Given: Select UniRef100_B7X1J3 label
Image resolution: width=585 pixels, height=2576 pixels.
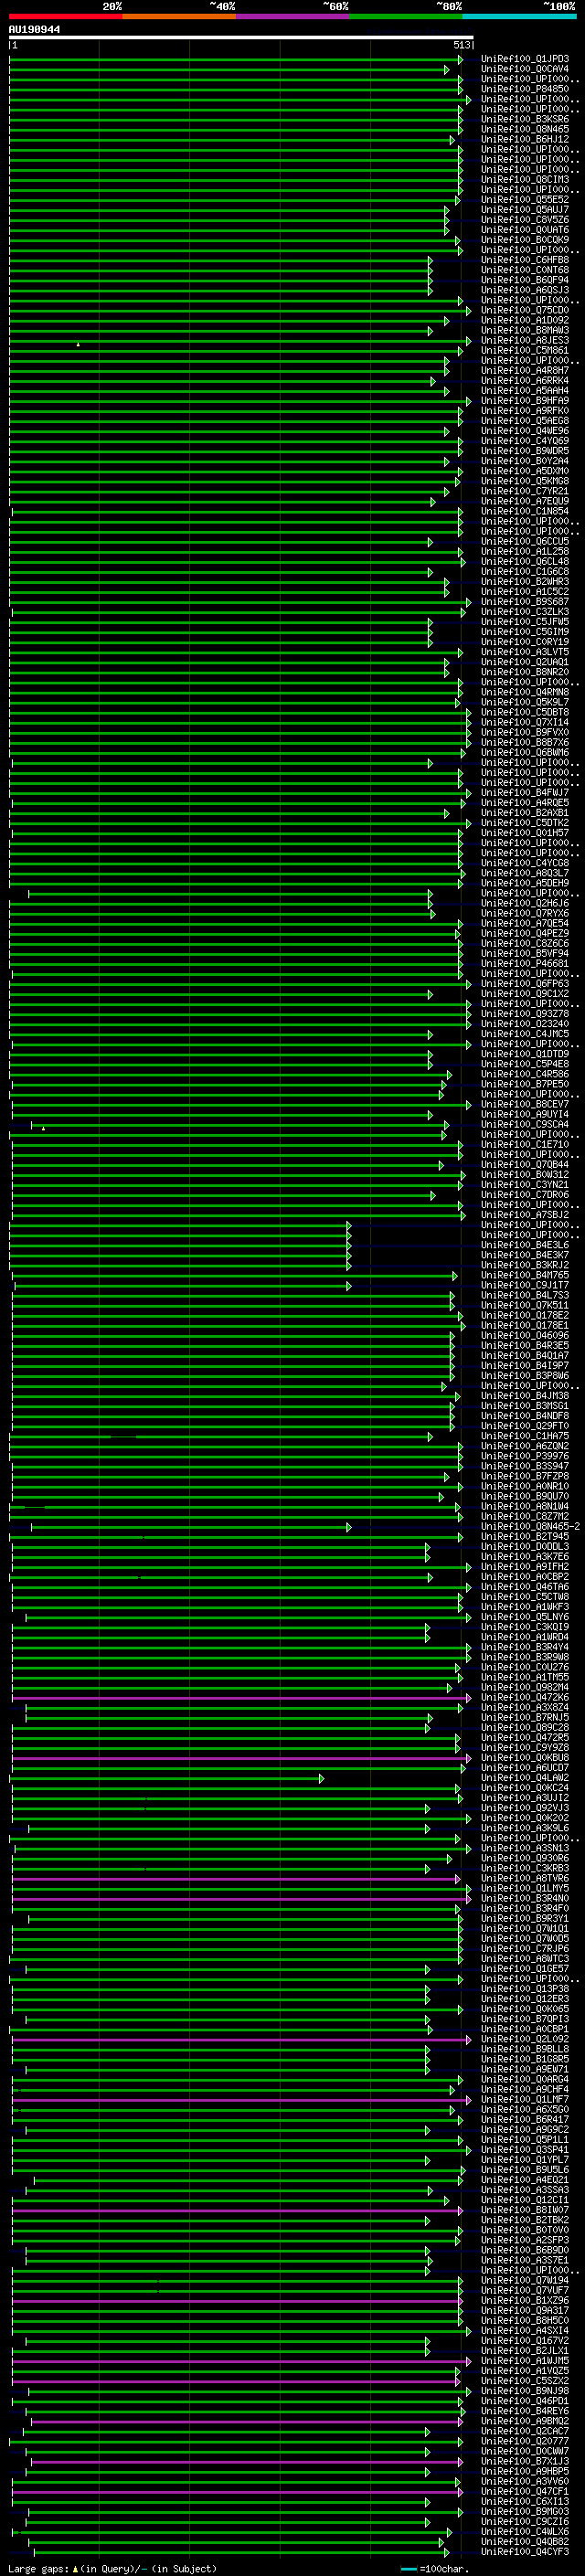Looking at the screenshot, I should pyautogui.click(x=525, y=2461).
